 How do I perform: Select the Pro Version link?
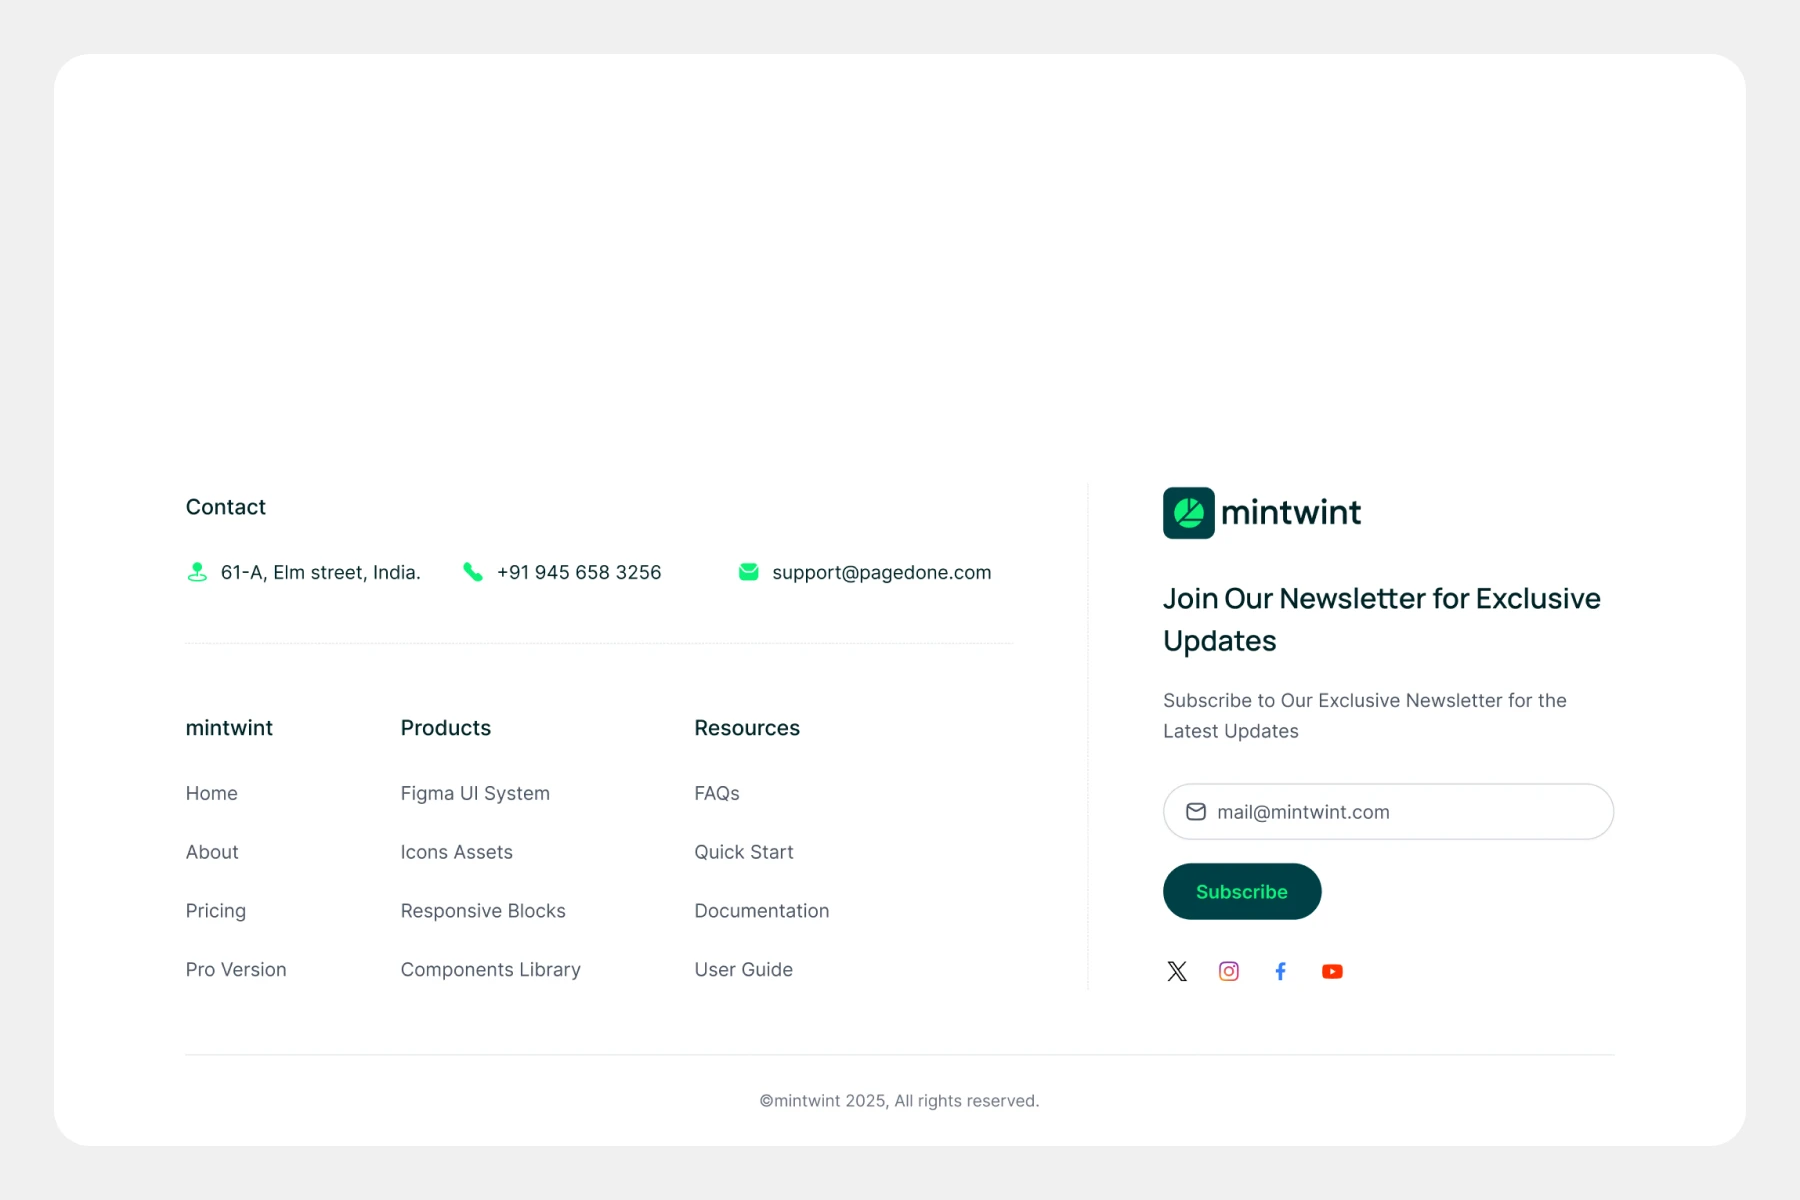(x=236, y=970)
